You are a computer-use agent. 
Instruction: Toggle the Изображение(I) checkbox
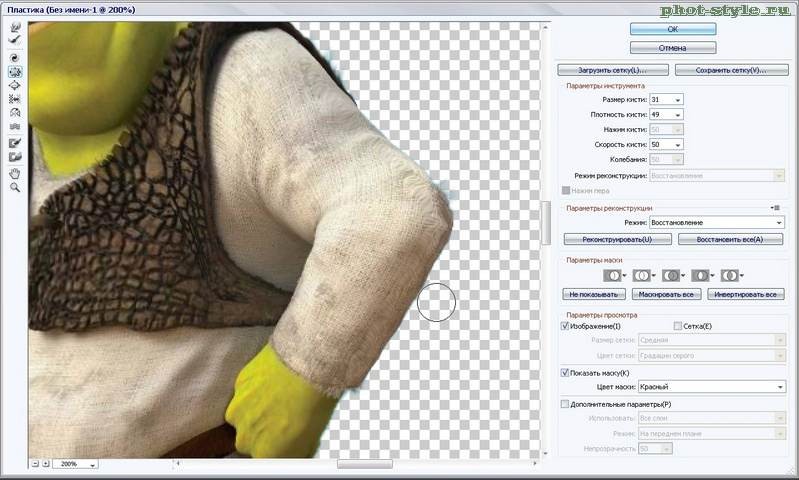(x=565, y=326)
